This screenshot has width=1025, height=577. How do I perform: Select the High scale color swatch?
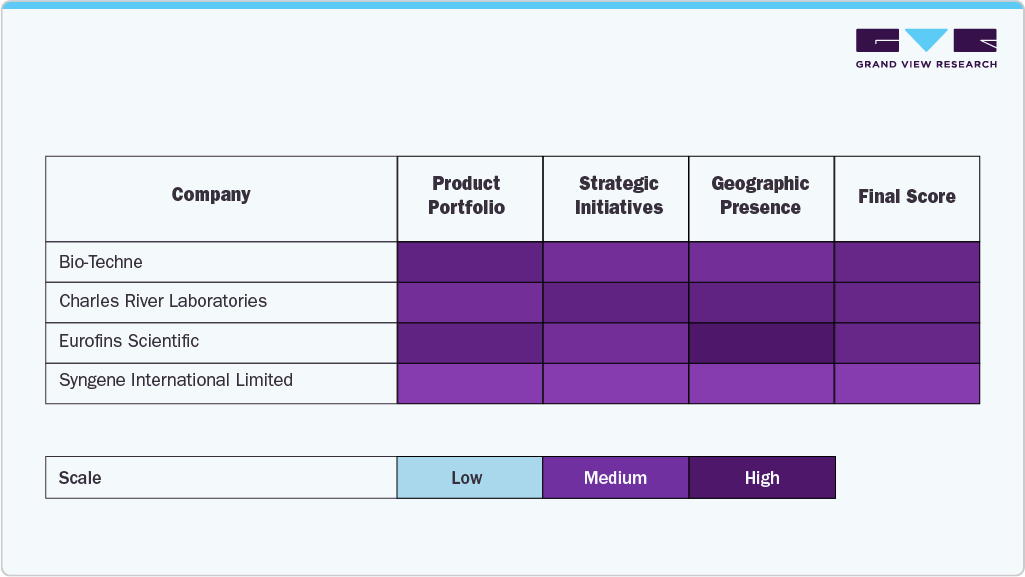[x=762, y=478]
